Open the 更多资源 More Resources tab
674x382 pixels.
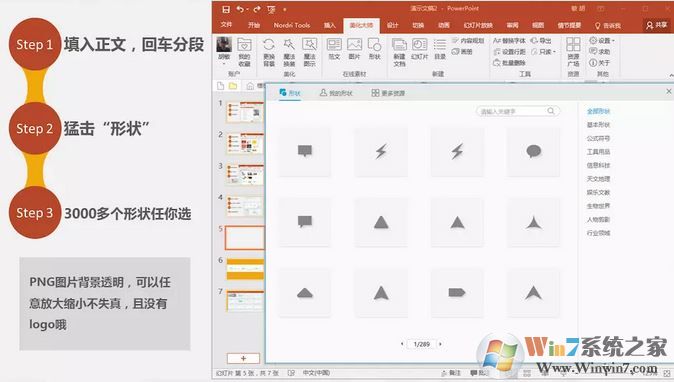pos(388,93)
